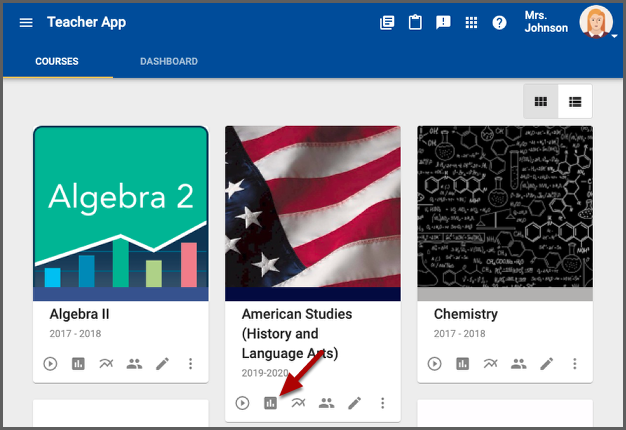Launch Algebra II course play button
This screenshot has height=430, width=626.
[x=50, y=363]
